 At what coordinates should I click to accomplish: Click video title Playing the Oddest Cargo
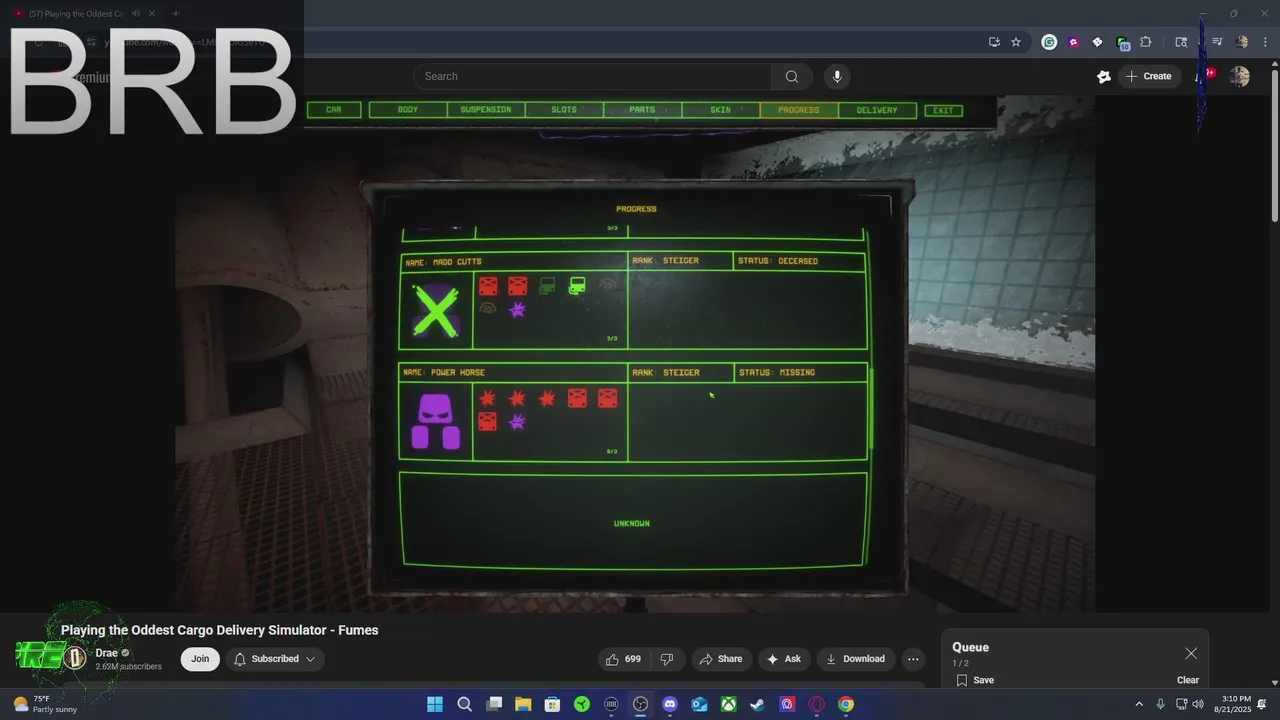pos(220,630)
